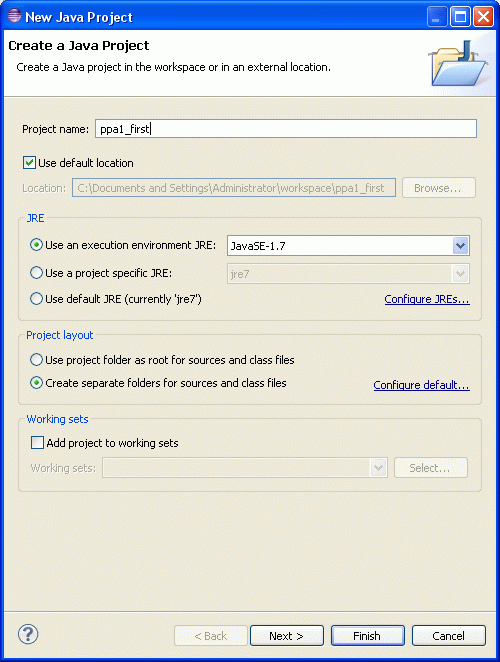Click the help question mark icon

[28, 635]
